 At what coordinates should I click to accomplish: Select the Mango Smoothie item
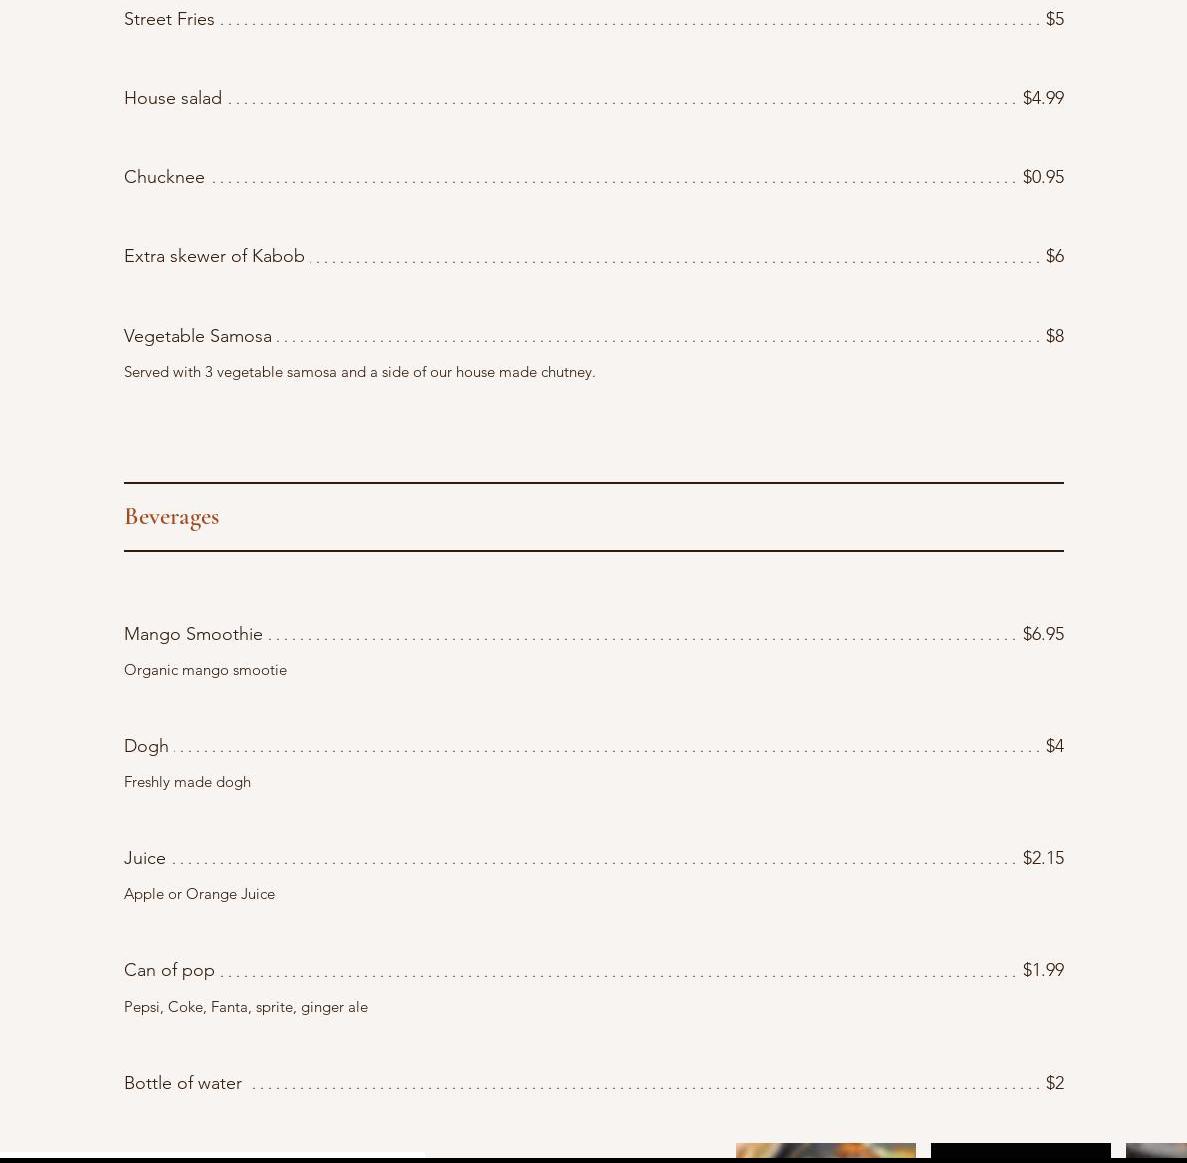coord(193,635)
